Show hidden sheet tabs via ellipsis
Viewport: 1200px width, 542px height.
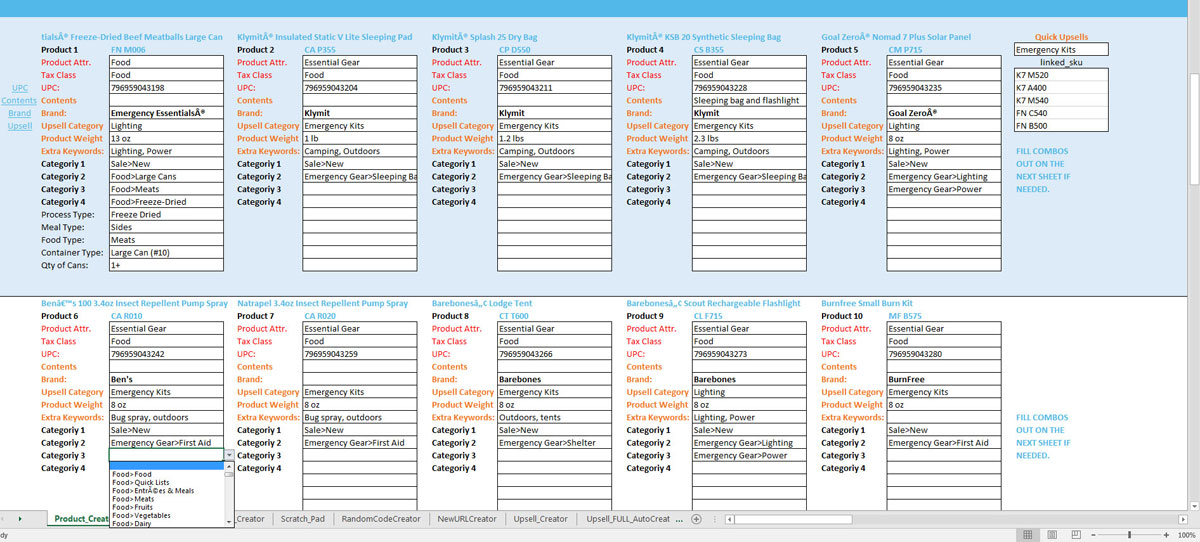tap(681, 519)
